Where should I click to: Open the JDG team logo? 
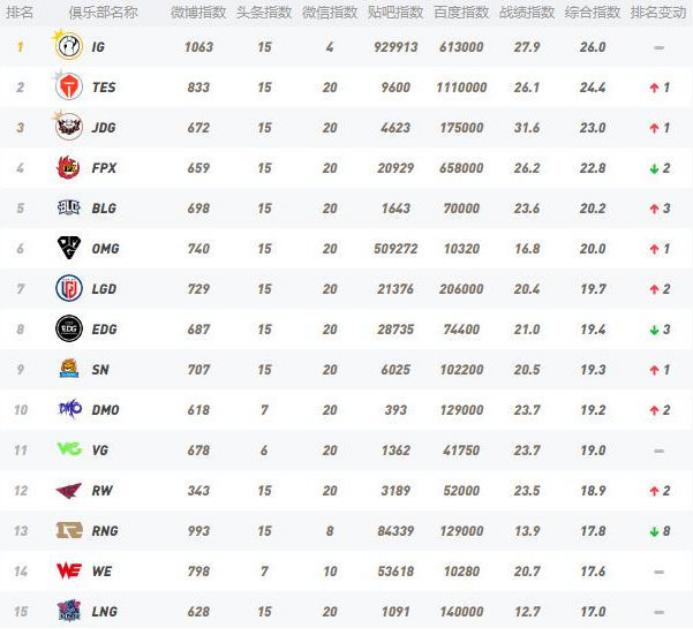pos(69,127)
